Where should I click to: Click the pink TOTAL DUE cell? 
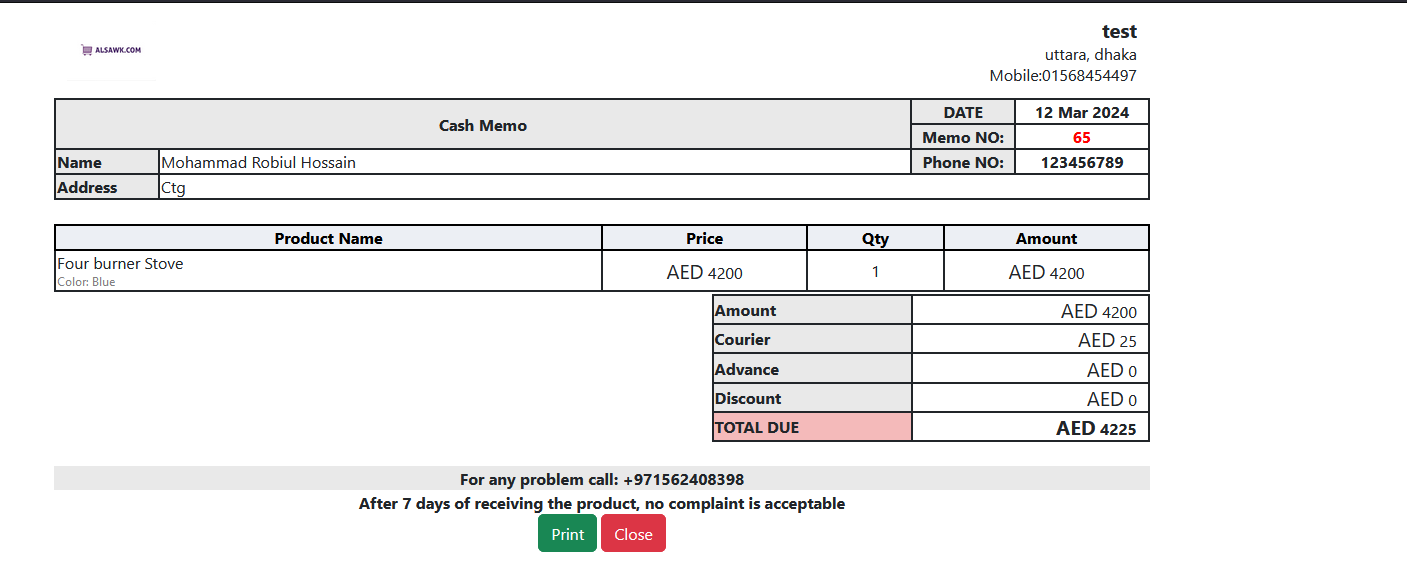point(812,428)
